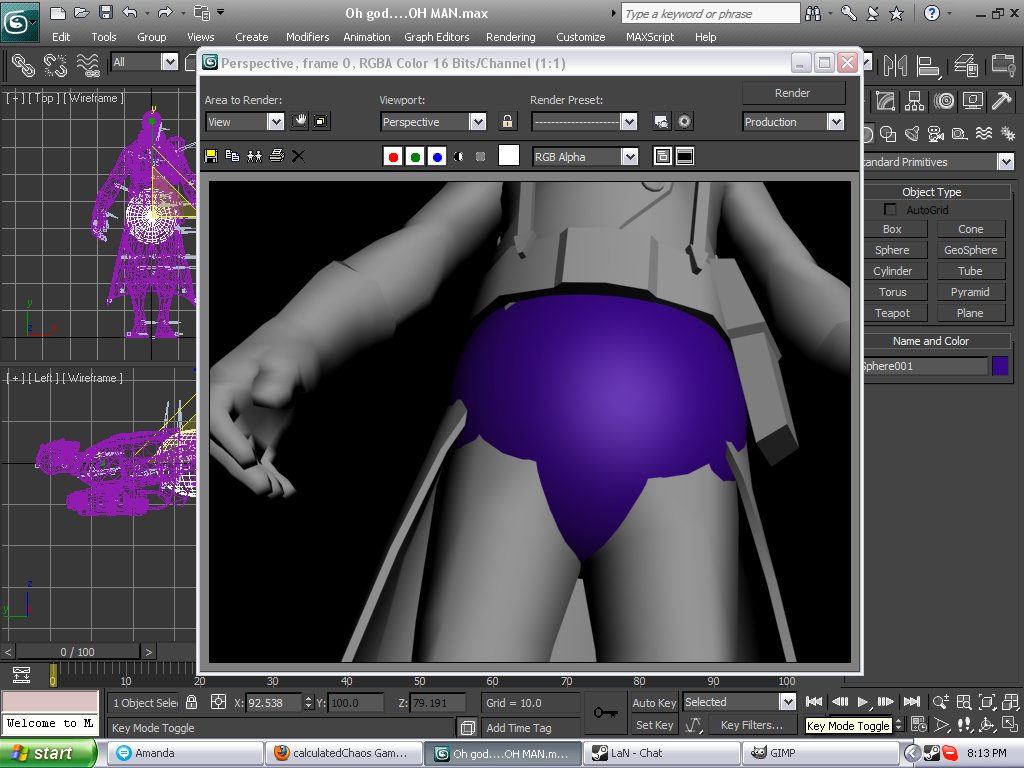
Task: Open Render Setup icon beside the preset
Action: pos(661,122)
